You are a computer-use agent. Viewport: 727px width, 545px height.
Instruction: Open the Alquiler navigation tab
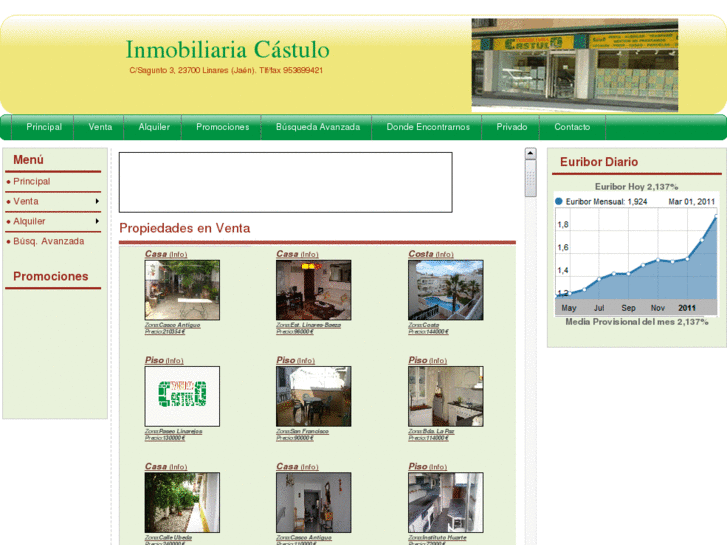coord(153,127)
